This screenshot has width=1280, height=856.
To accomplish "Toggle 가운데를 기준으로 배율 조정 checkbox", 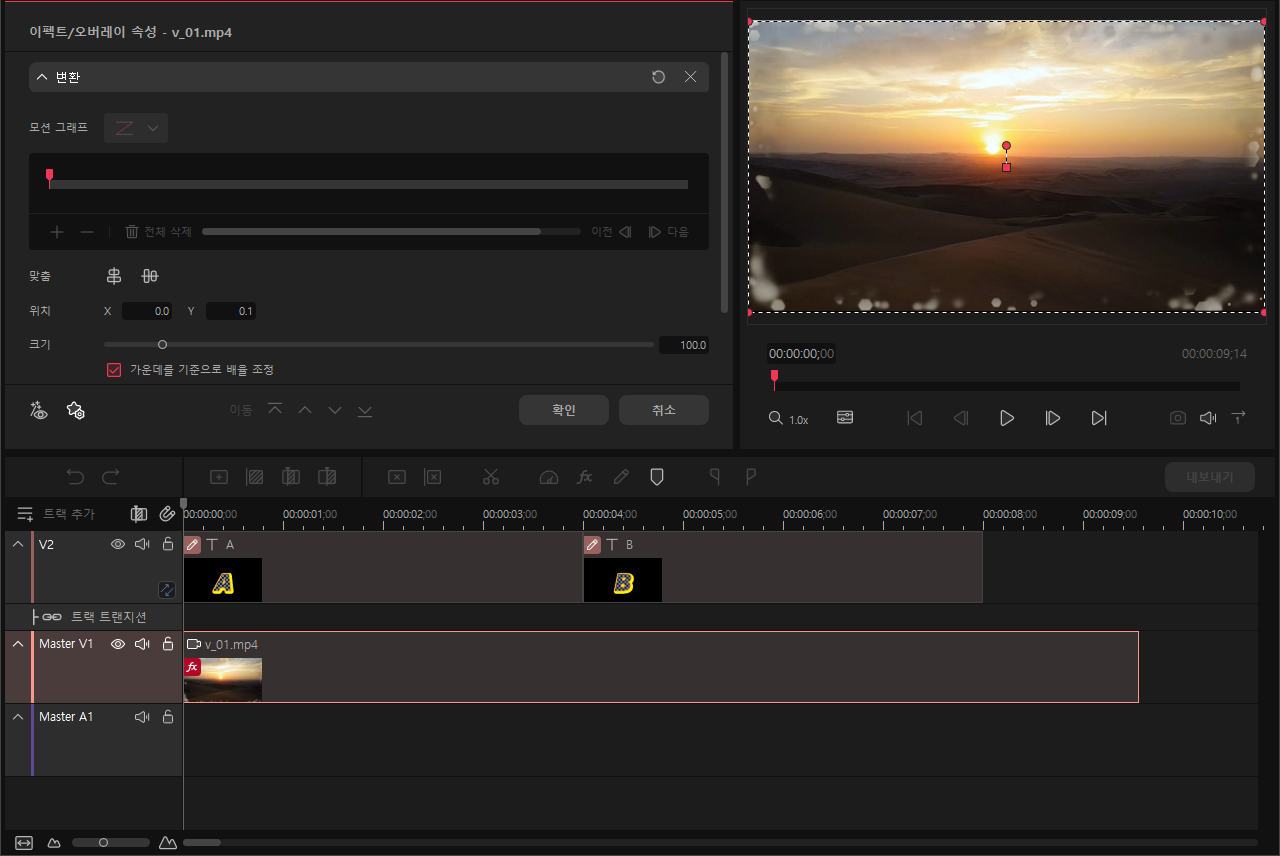I will [114, 370].
